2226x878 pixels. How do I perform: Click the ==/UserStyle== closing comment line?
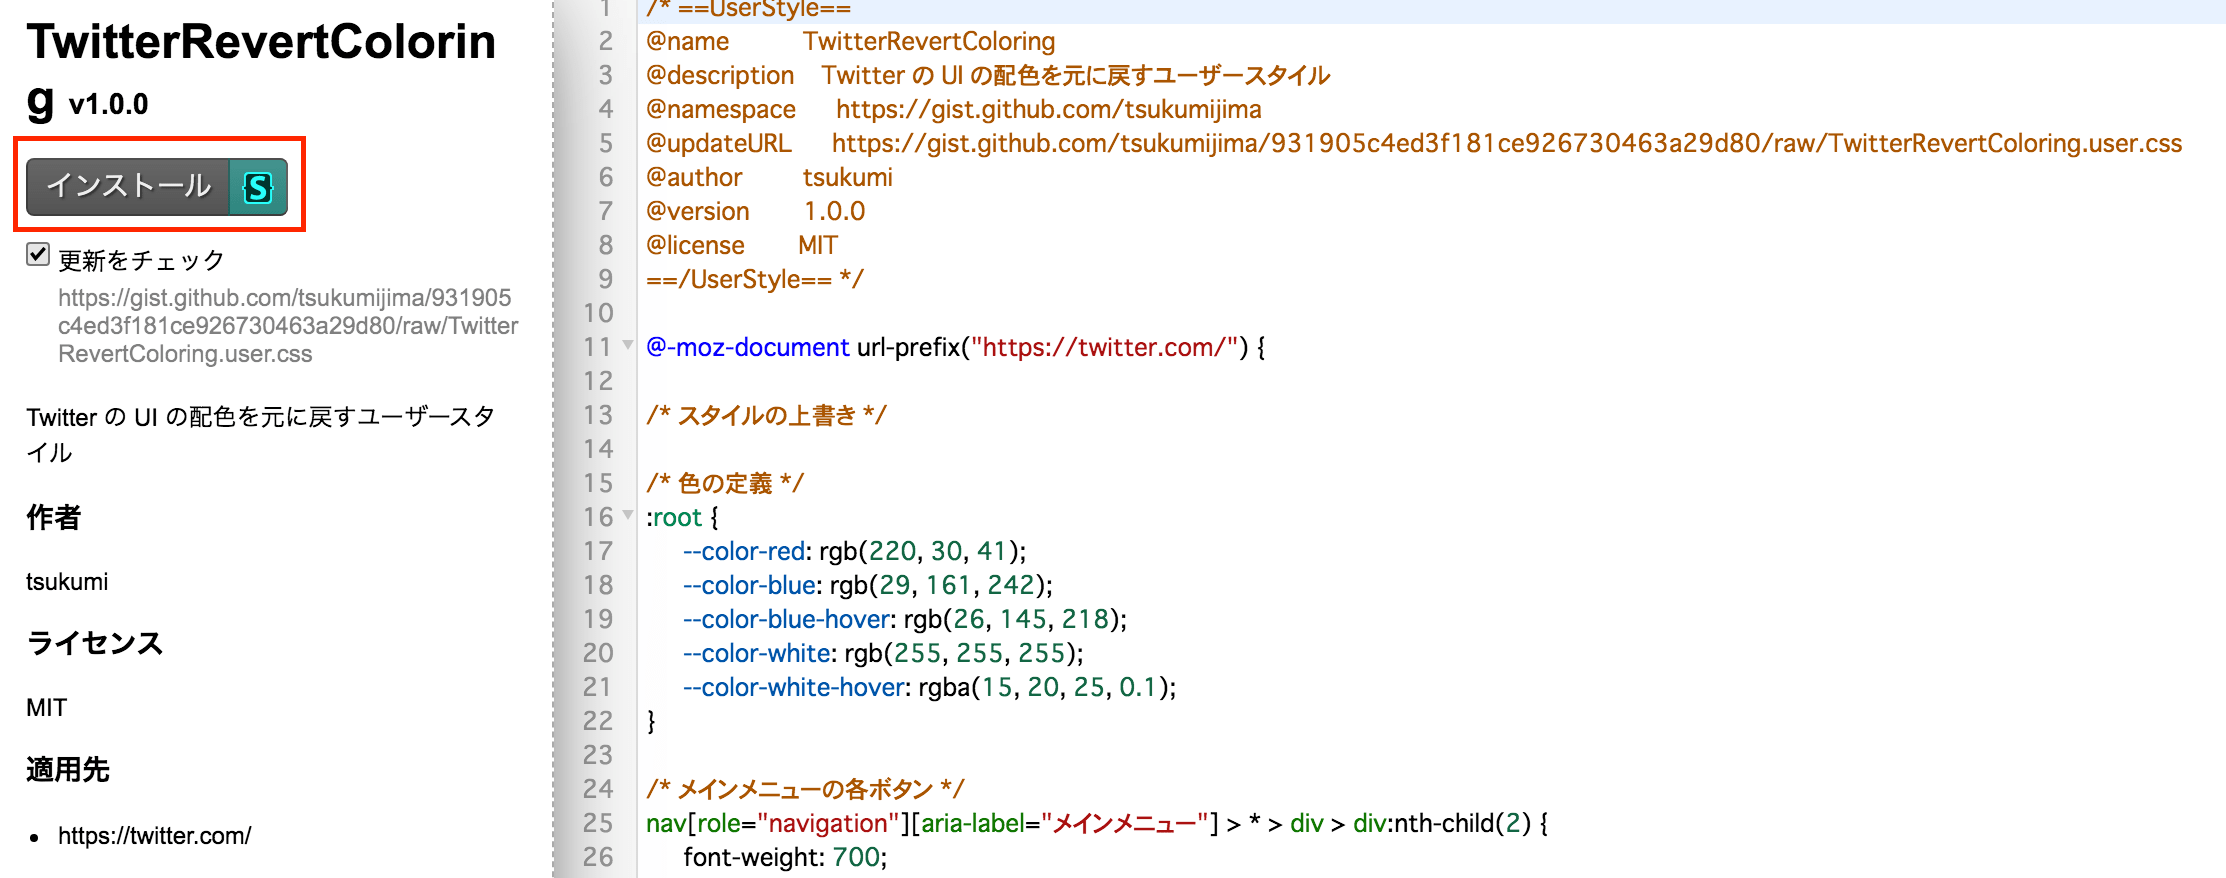point(754,279)
